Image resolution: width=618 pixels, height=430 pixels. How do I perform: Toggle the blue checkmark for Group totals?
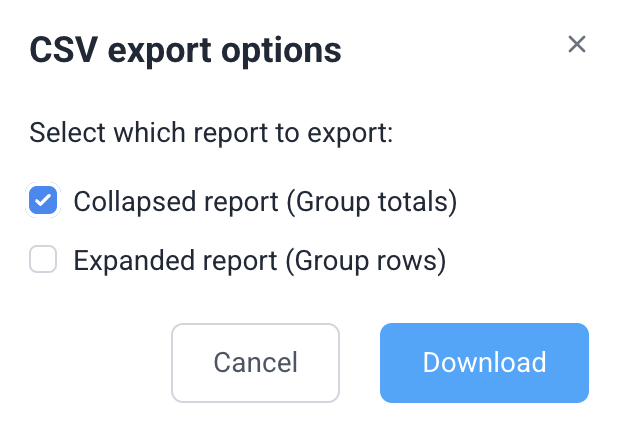43,201
